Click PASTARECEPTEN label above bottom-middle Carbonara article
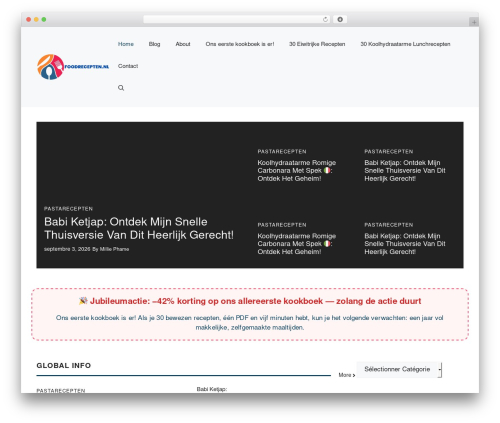This screenshot has width=500, height=423. point(282,225)
